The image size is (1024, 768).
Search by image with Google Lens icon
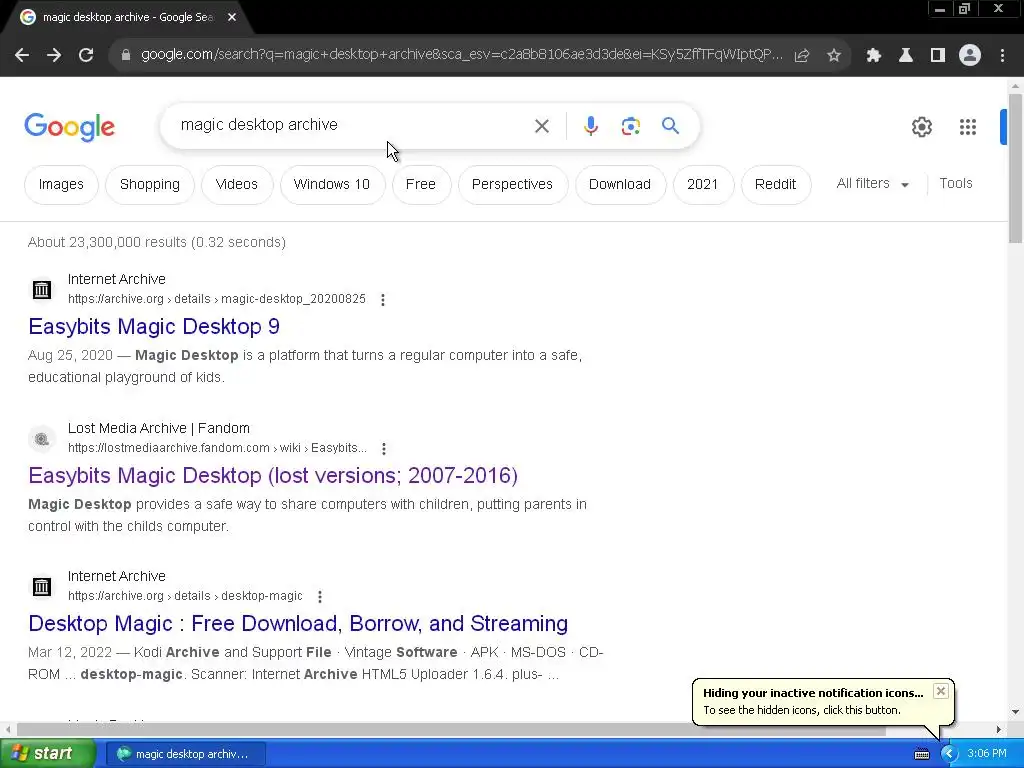click(x=631, y=126)
